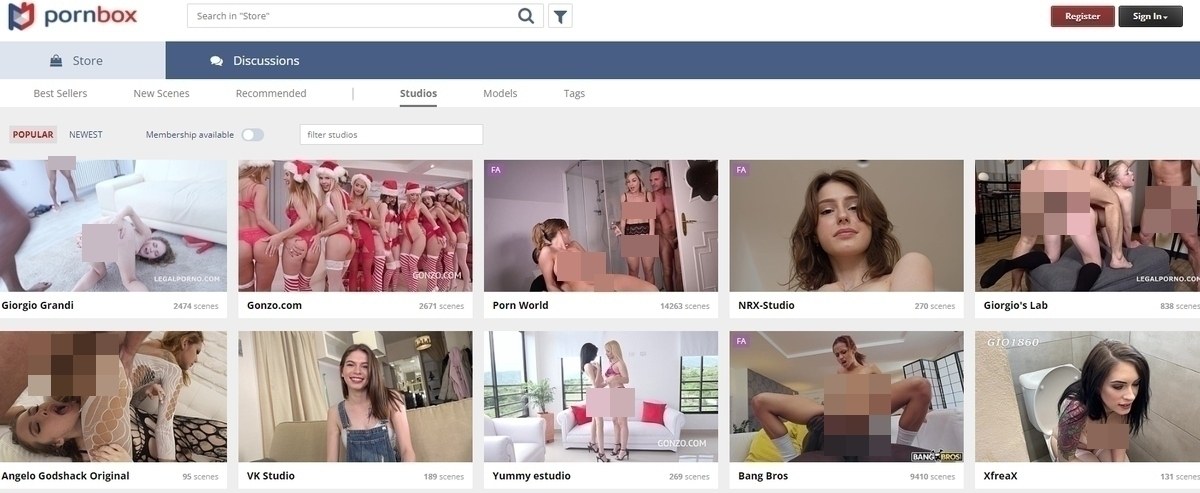
Task: Open the Angelo Godshack Original link
Action: point(66,476)
